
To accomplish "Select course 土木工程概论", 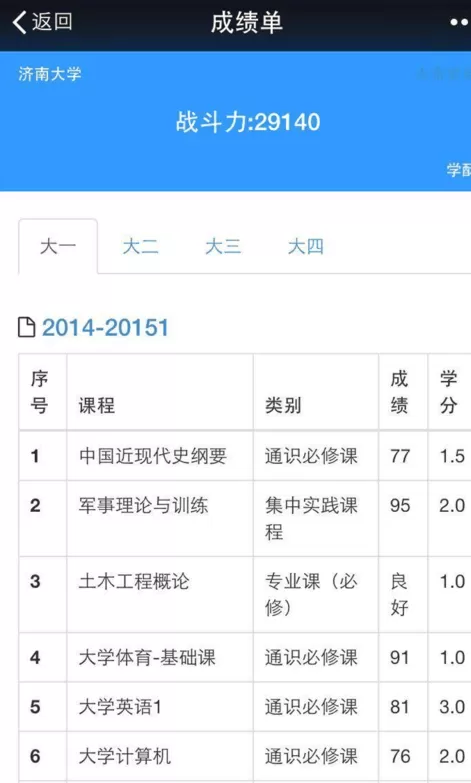I will pos(134,581).
